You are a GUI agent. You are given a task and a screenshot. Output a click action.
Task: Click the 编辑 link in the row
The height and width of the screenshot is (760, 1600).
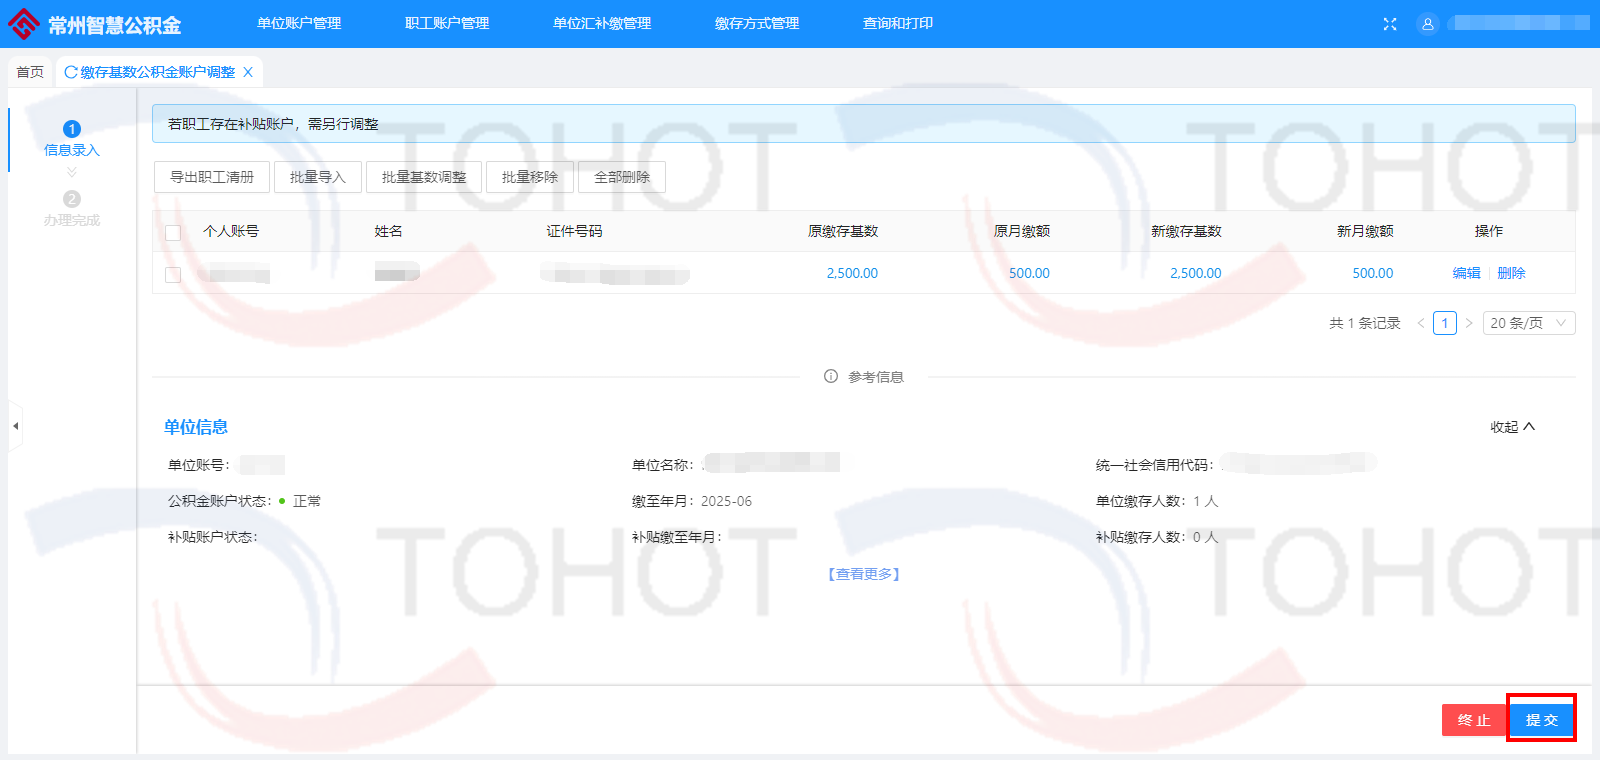click(1466, 273)
